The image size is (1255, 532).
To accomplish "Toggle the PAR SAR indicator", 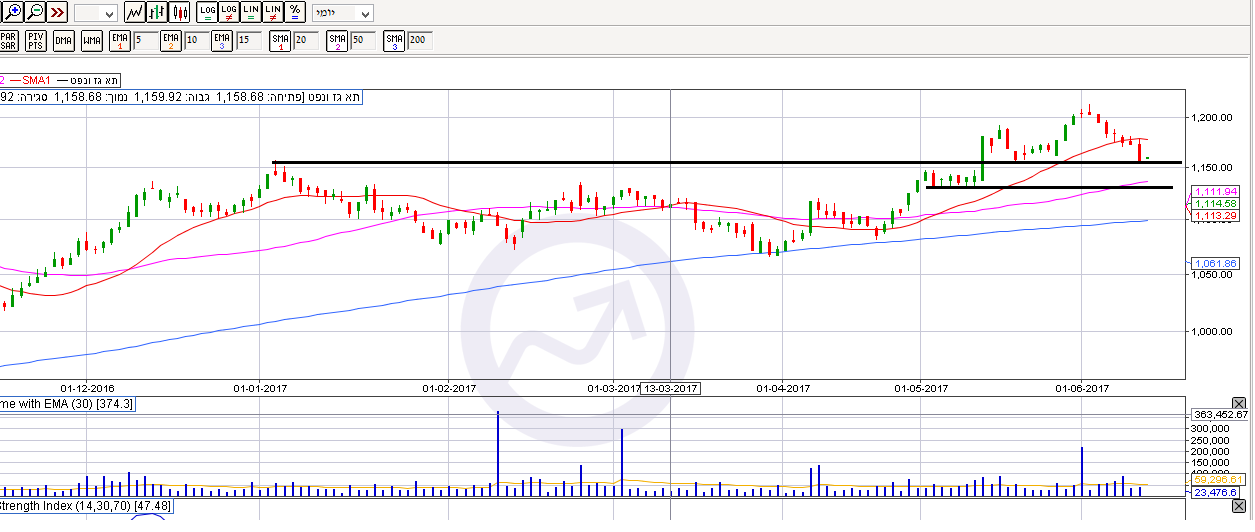I will [x=9, y=41].
